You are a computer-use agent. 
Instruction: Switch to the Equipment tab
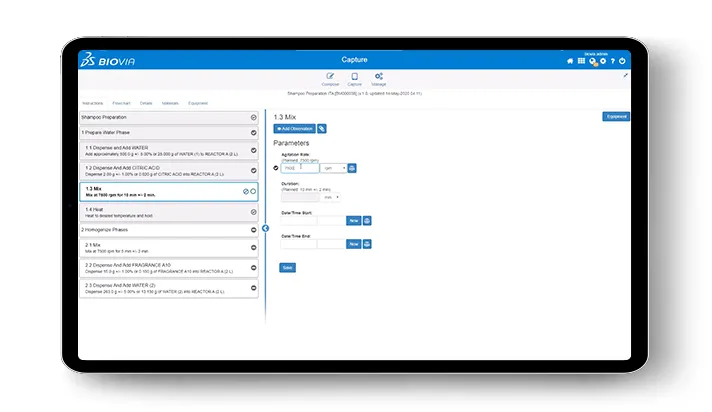(x=198, y=104)
